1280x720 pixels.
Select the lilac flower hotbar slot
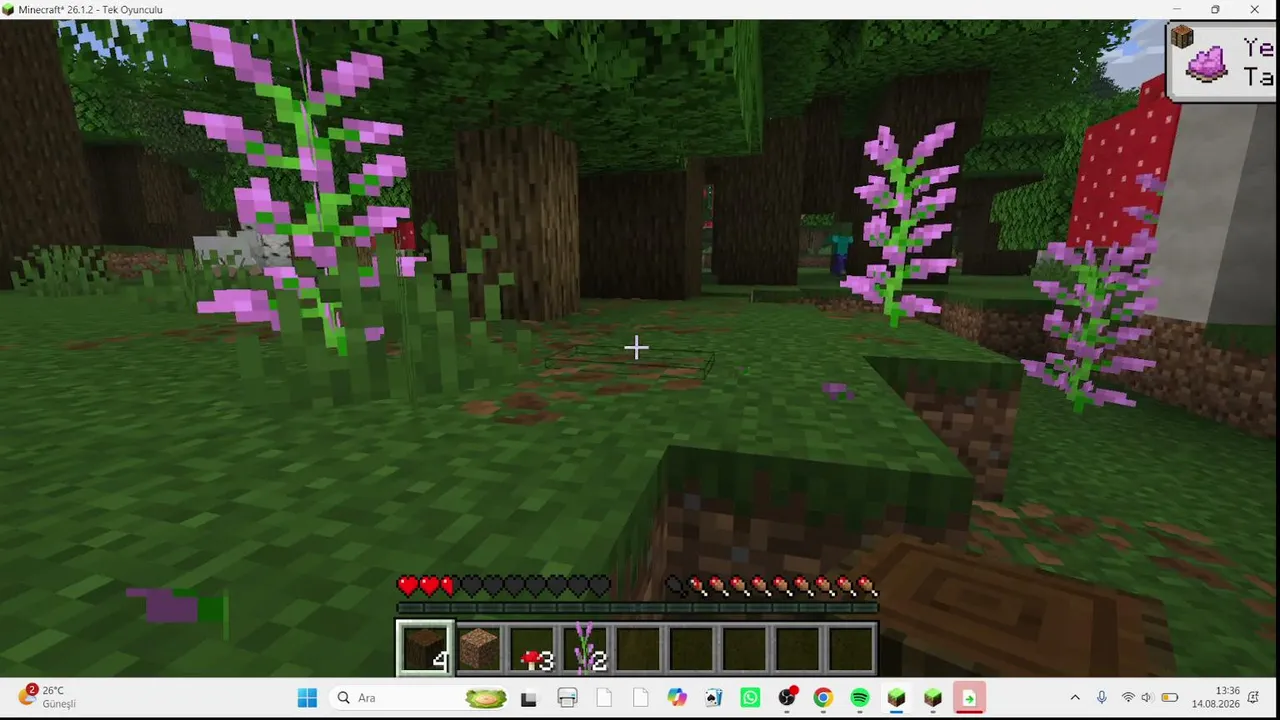pos(586,648)
